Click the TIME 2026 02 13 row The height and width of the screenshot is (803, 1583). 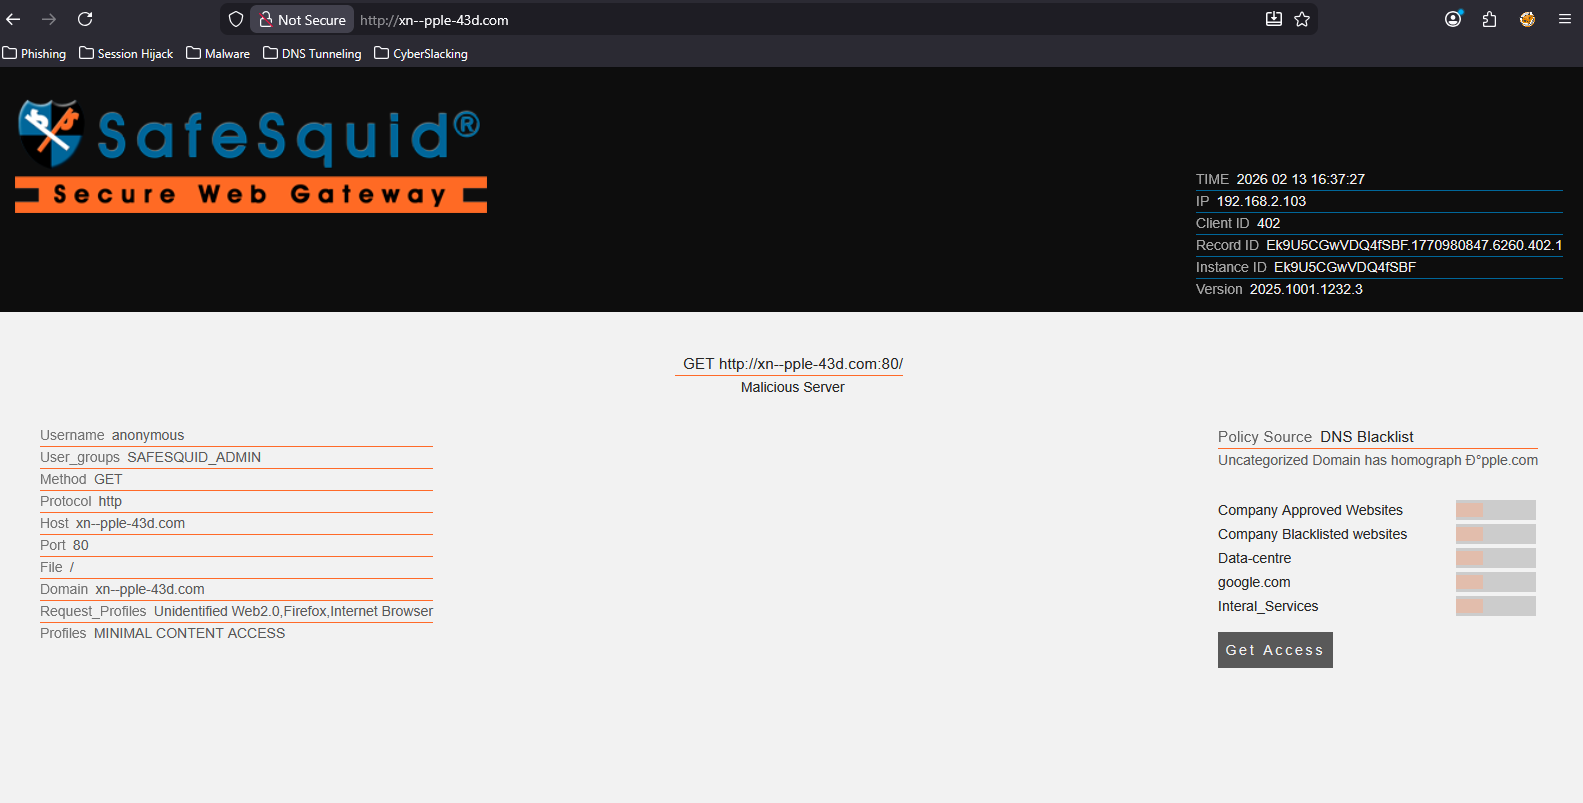click(x=1379, y=179)
